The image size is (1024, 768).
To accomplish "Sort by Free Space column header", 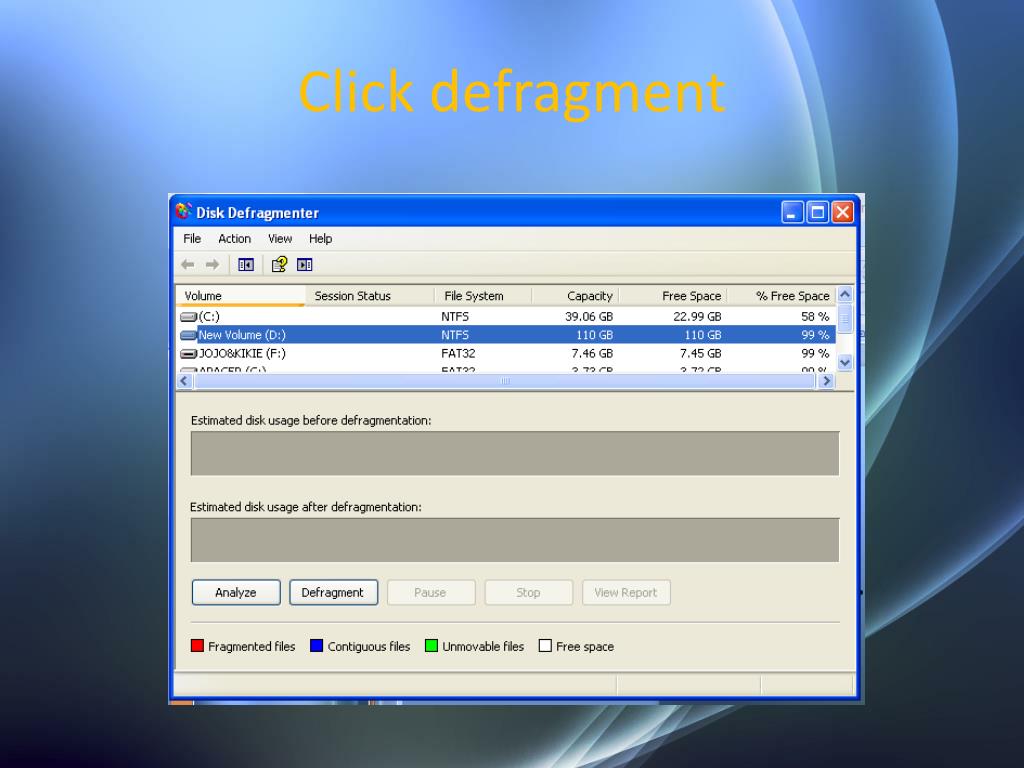I will click(x=673, y=296).
